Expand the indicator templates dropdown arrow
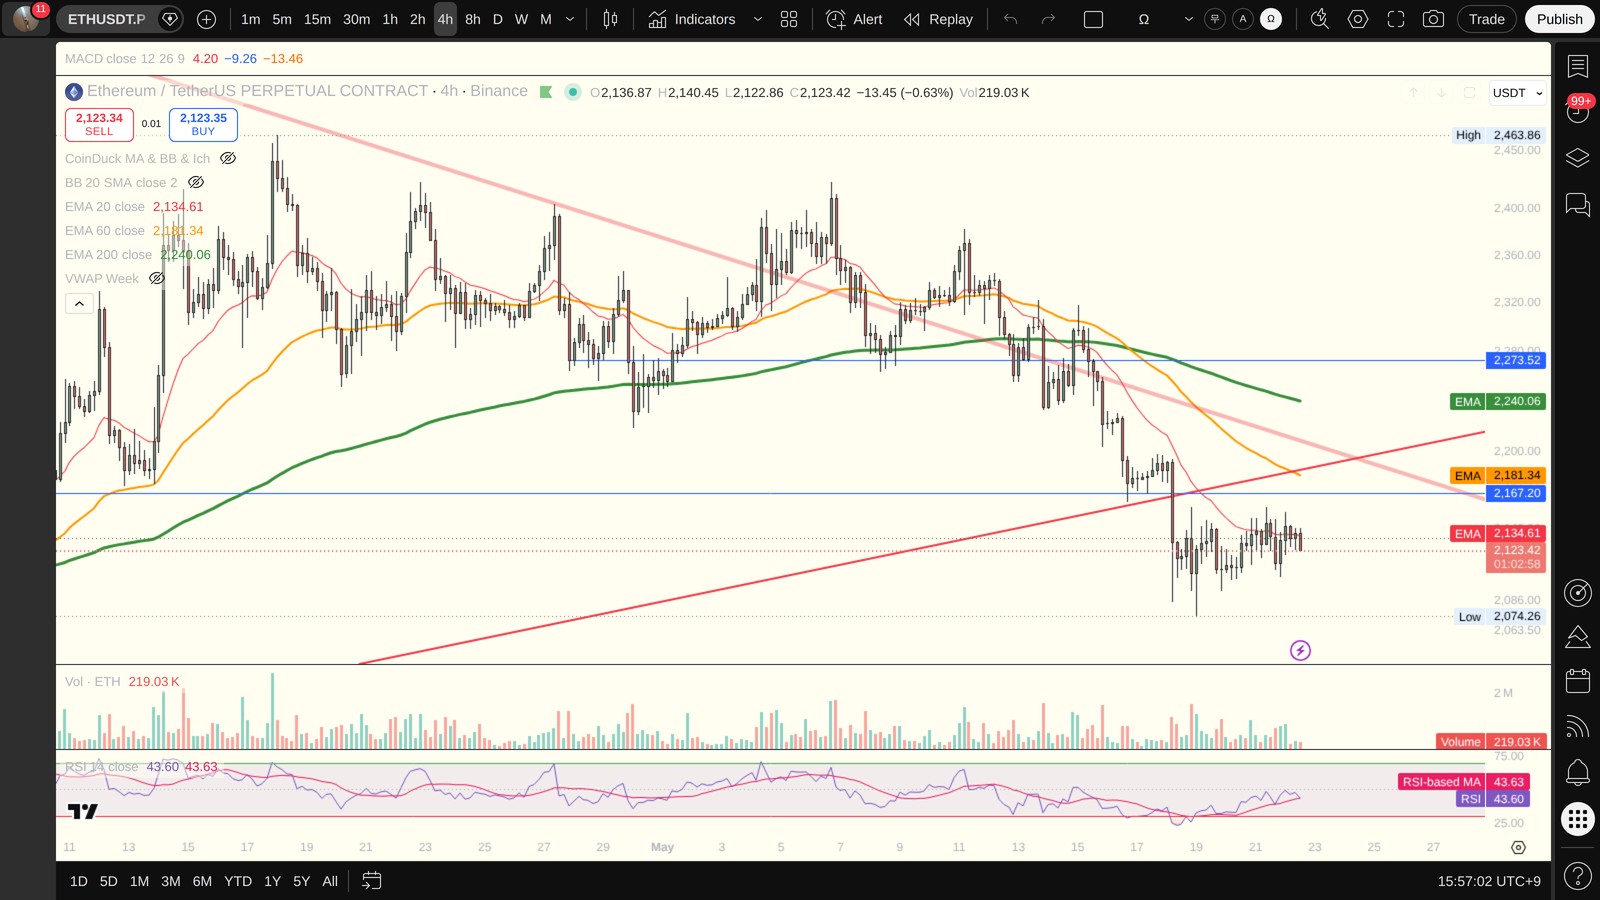The height and width of the screenshot is (900, 1600). pyautogui.click(x=757, y=19)
